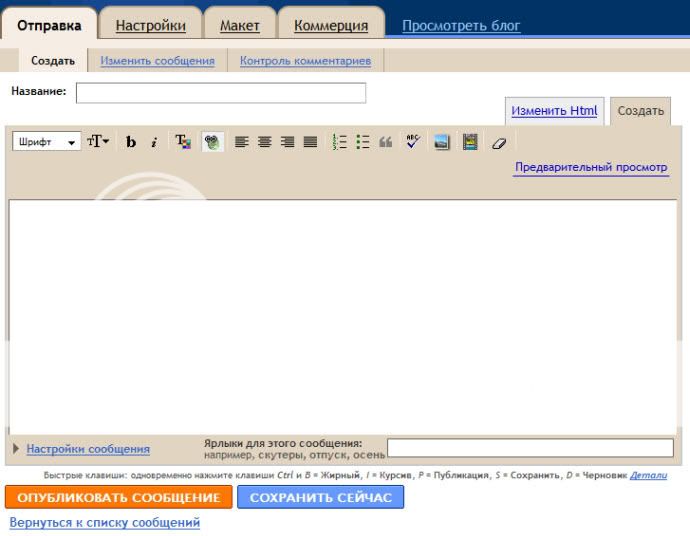Remove formatting with eraser icon

point(498,143)
